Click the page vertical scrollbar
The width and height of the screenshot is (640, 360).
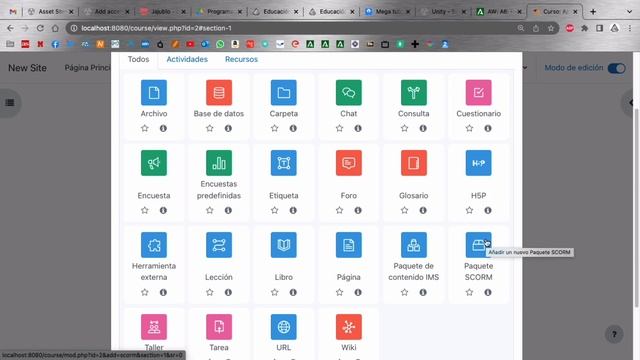coord(636,208)
